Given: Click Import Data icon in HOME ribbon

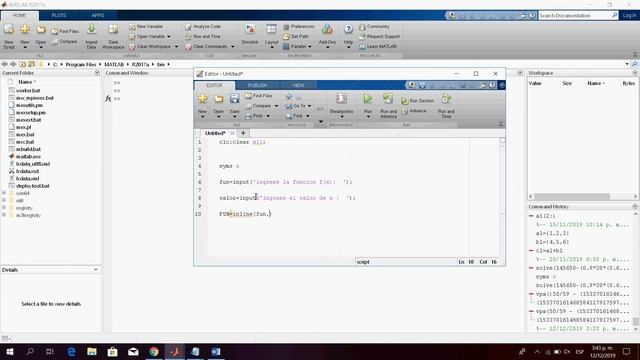Looking at the screenshot, I should 91,29.
